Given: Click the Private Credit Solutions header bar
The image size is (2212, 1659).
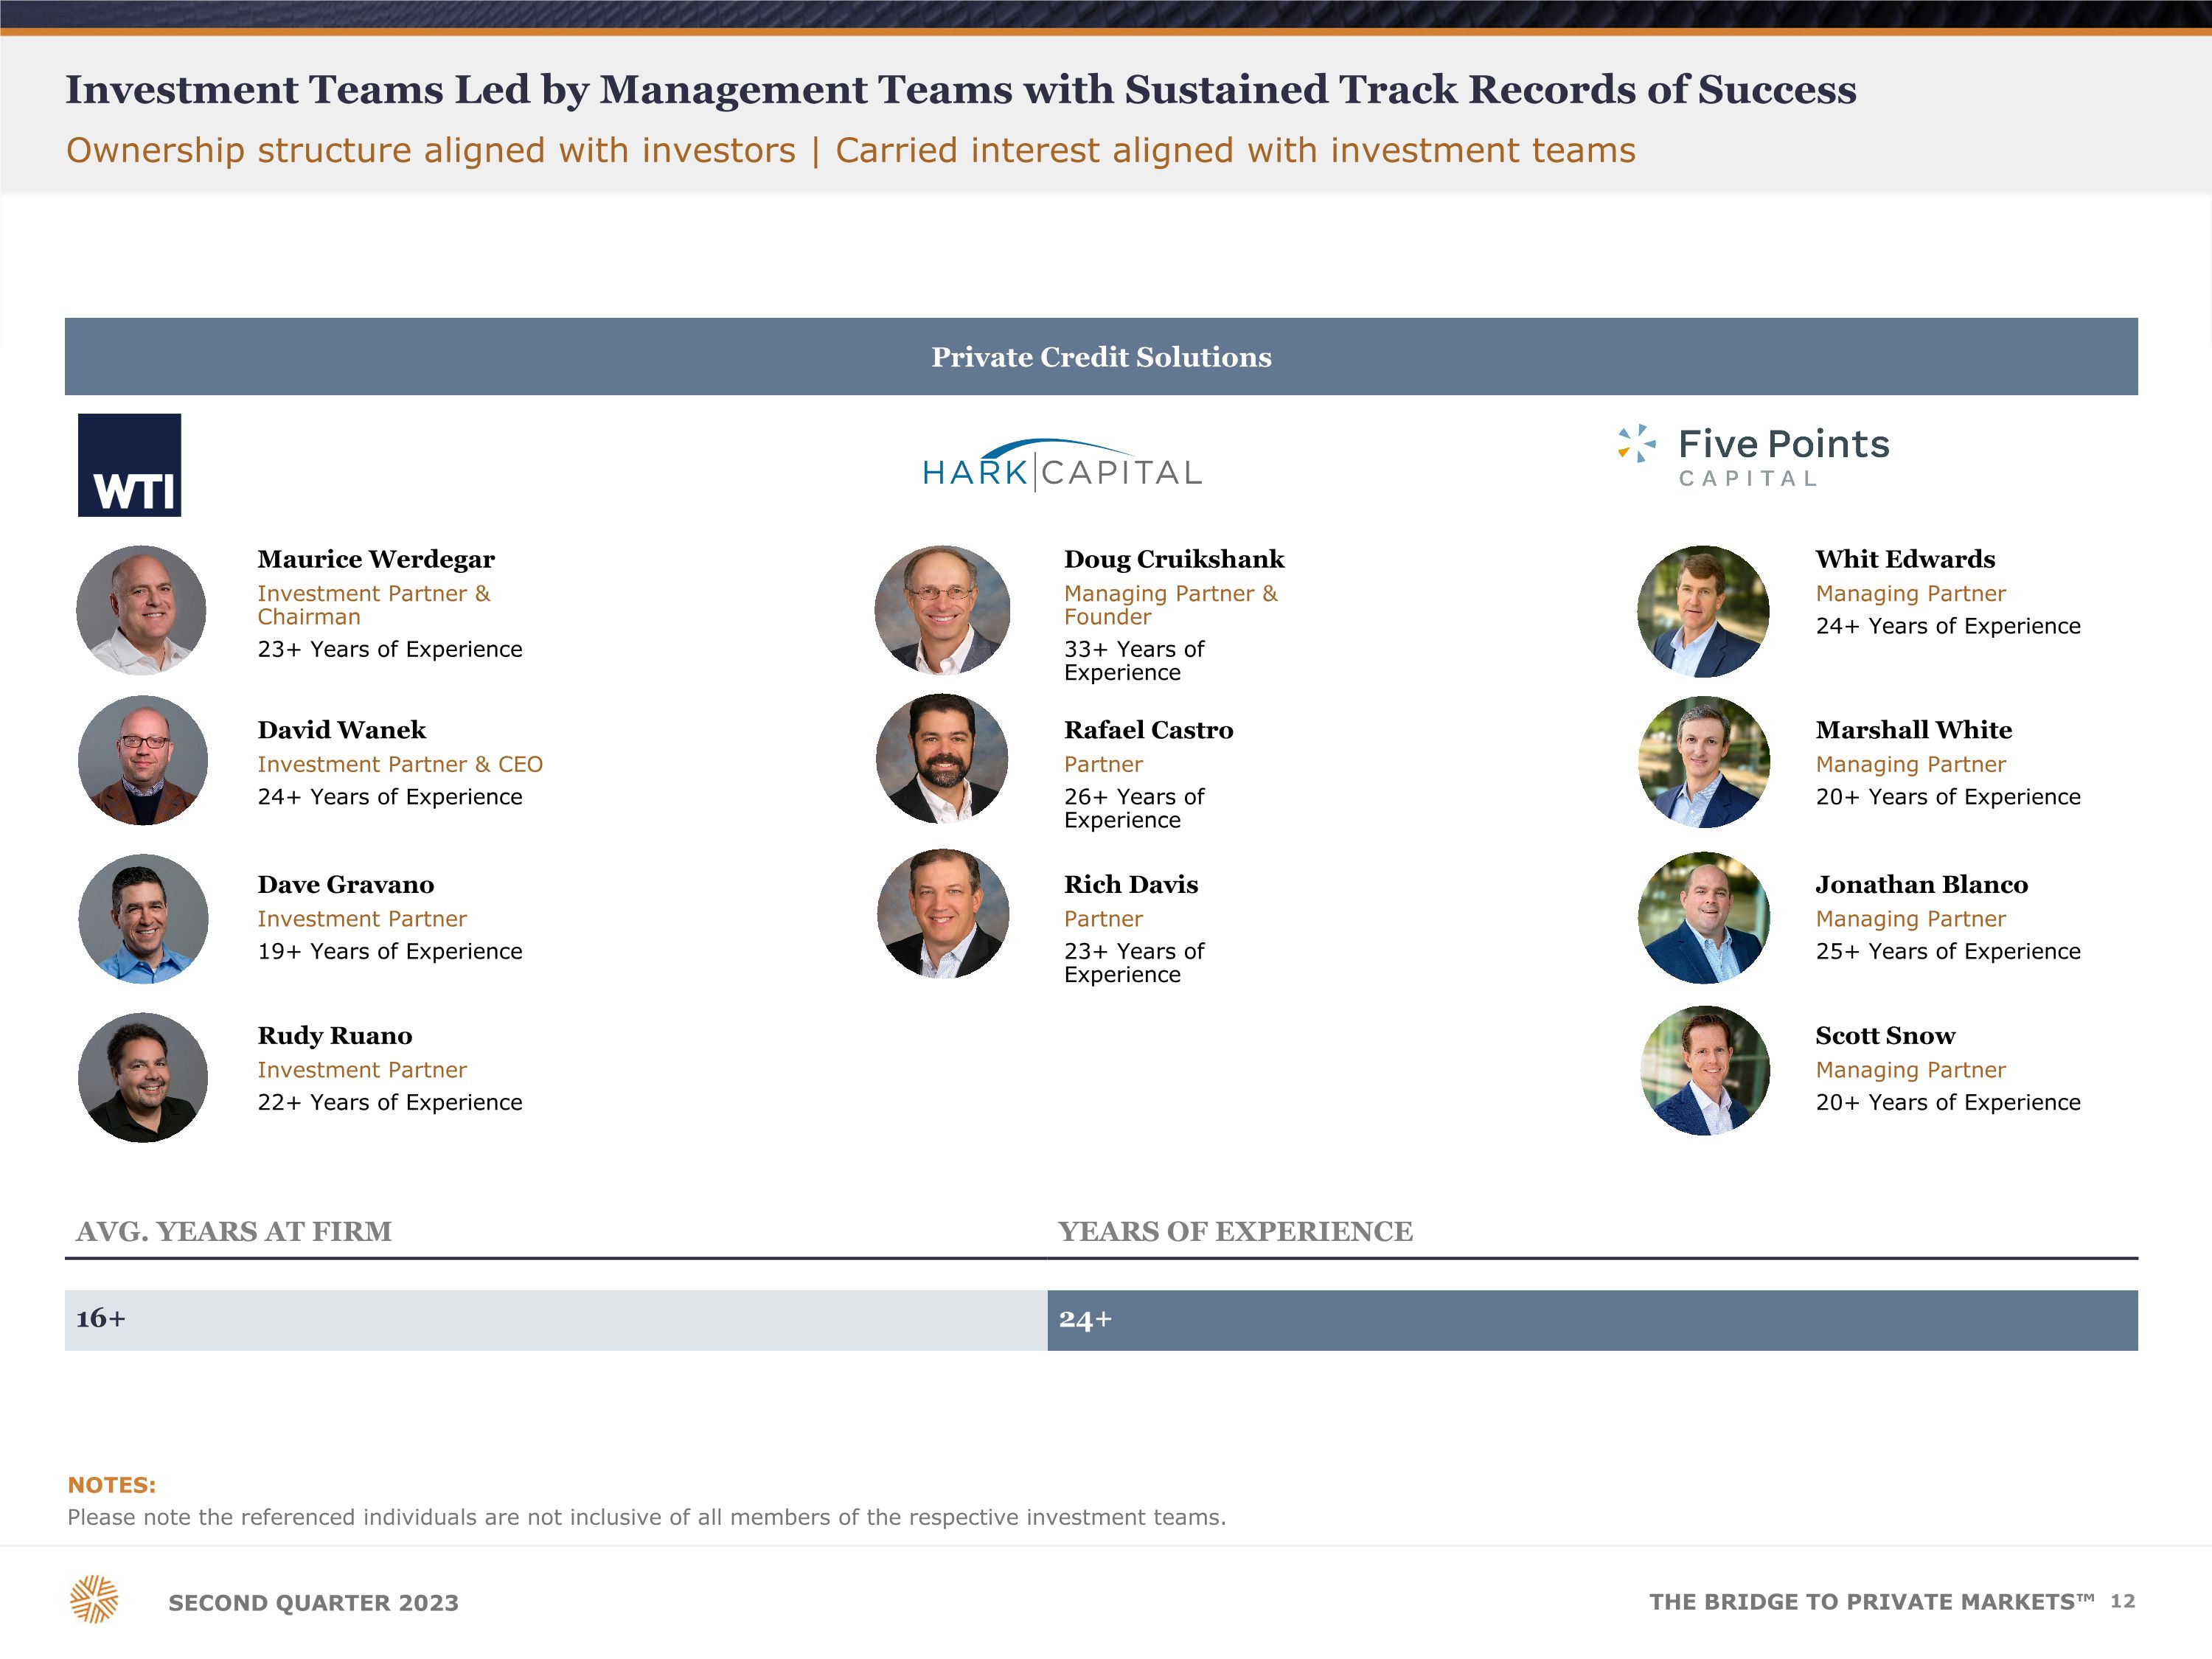Looking at the screenshot, I should [x=1101, y=357].
